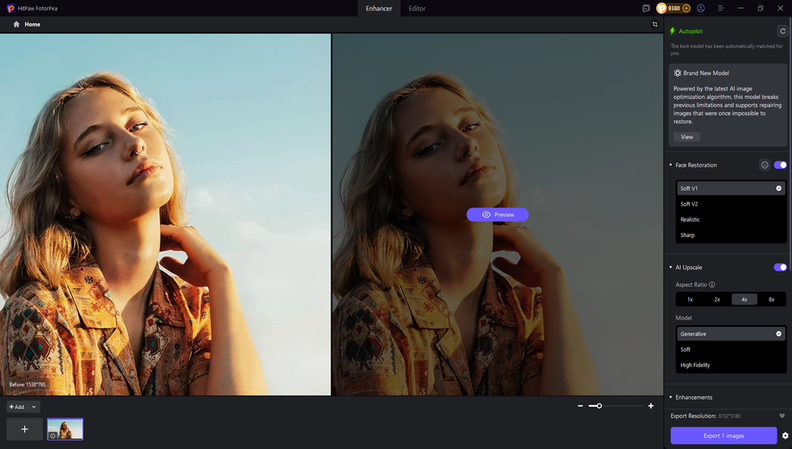This screenshot has height=449, width=792.
Task: Select Soft upscale model
Action: pyautogui.click(x=730, y=350)
